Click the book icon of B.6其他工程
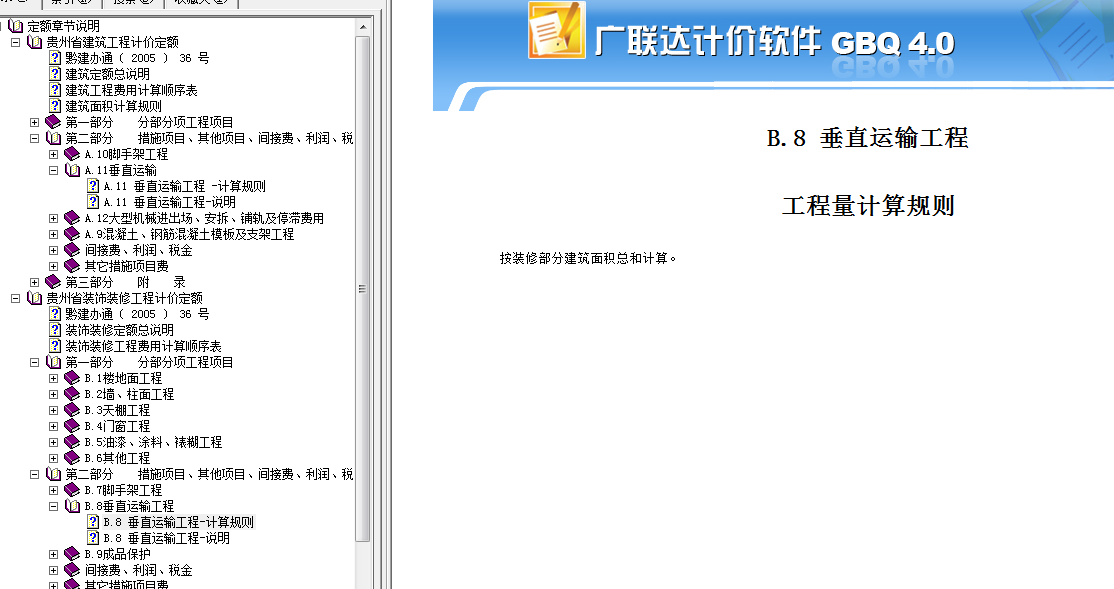Screen dimensions: 1114x589 72,458
